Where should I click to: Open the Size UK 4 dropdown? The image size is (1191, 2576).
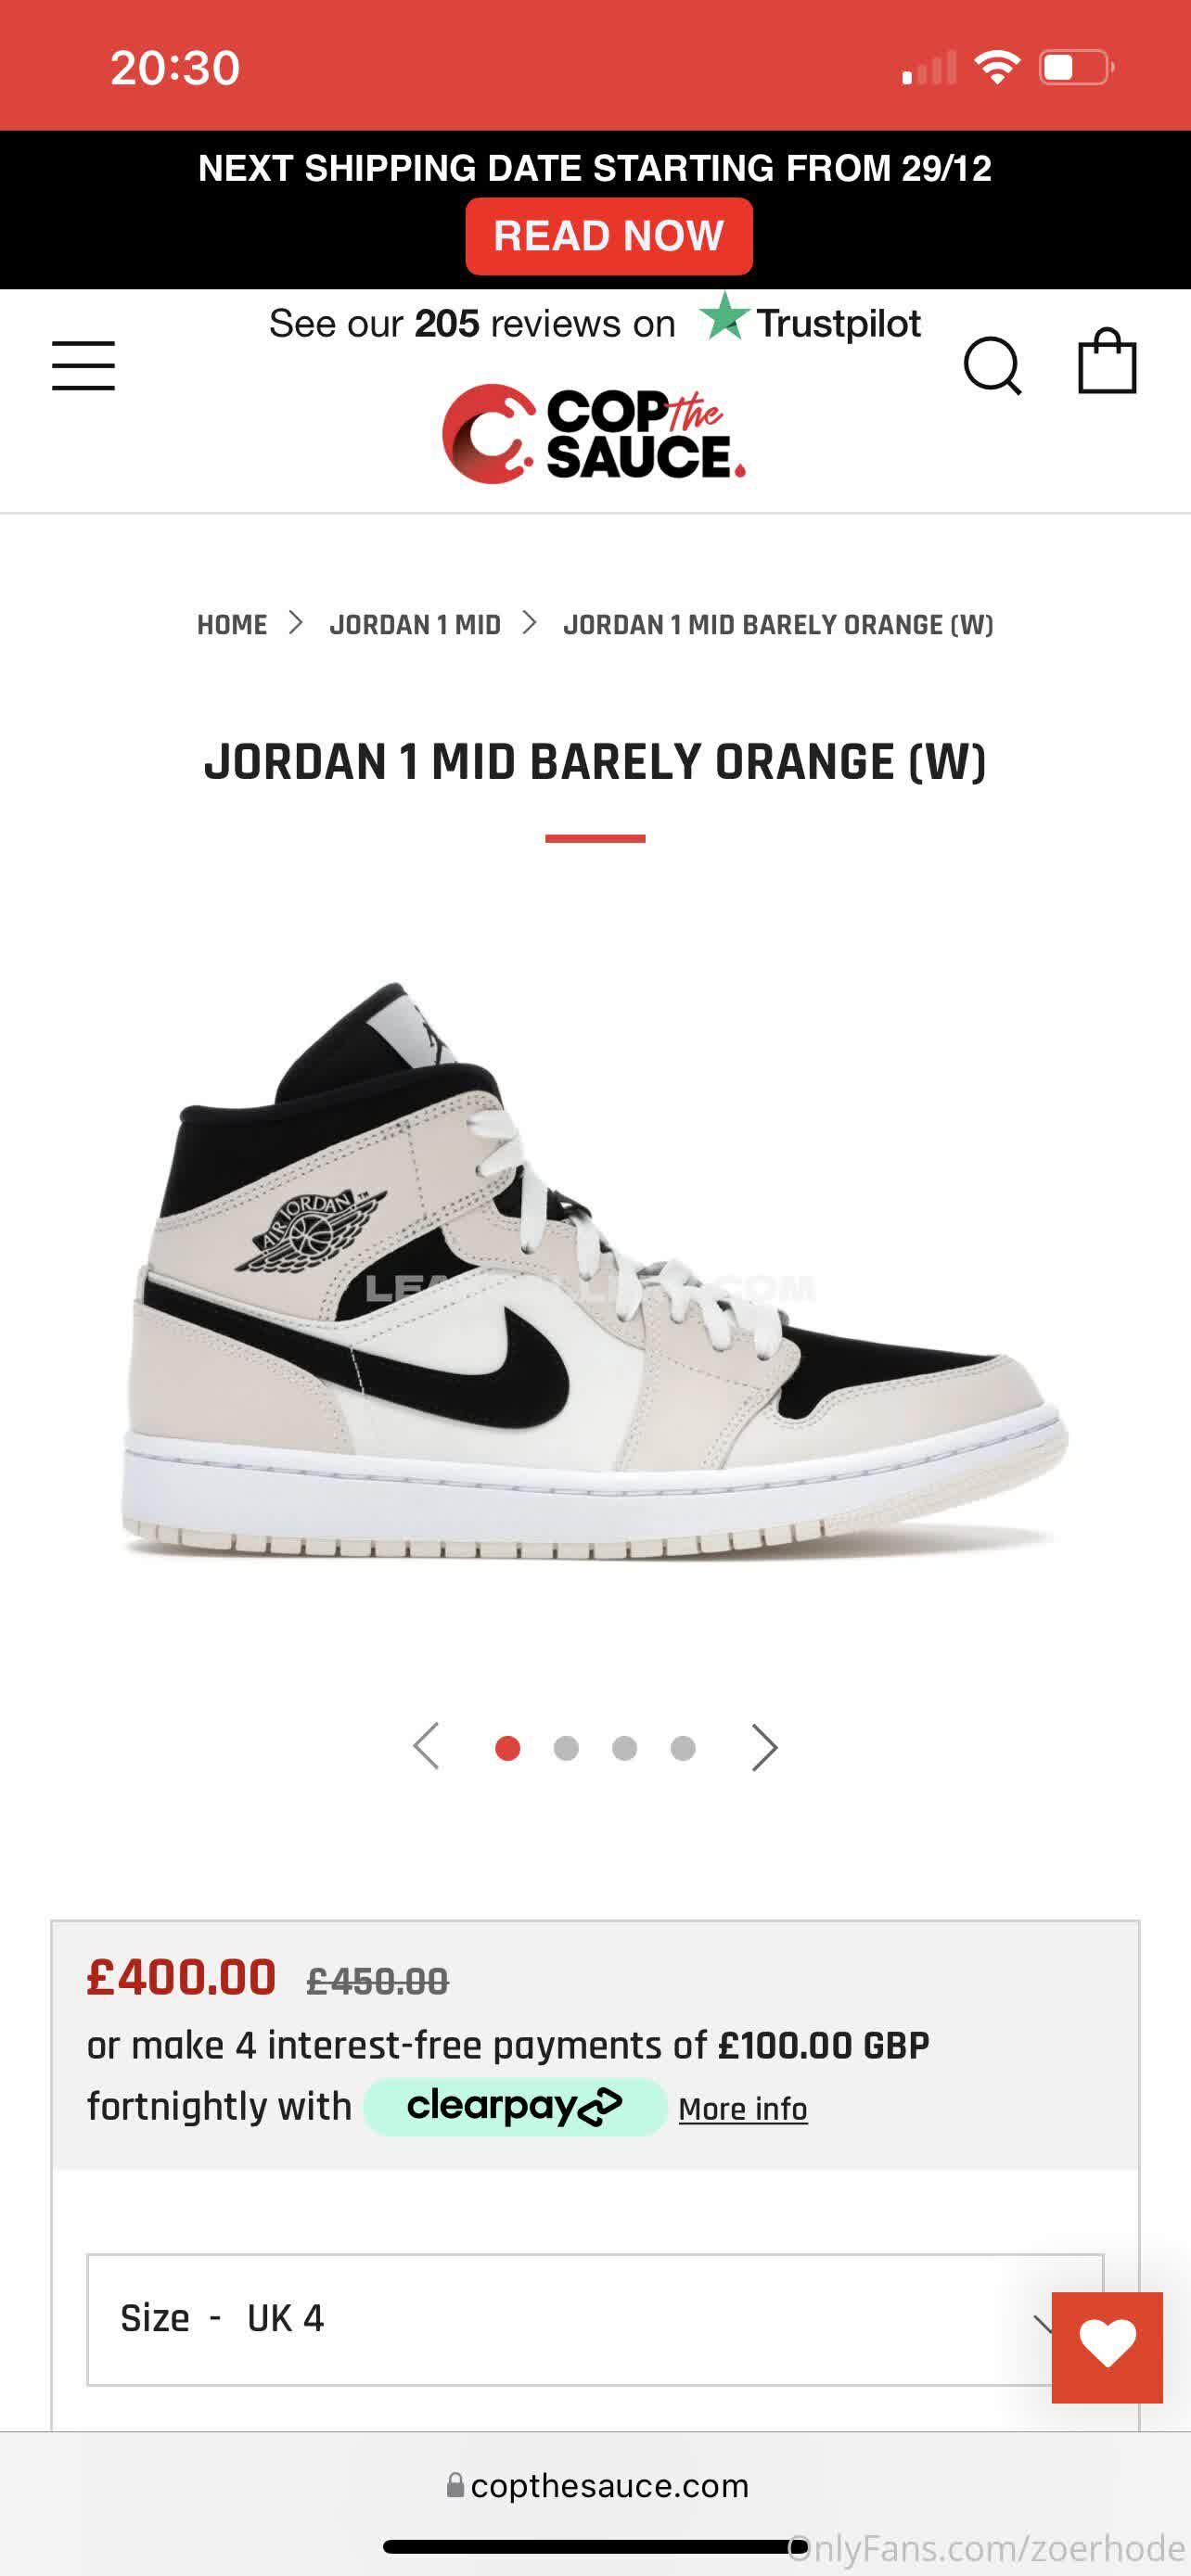click(595, 2319)
